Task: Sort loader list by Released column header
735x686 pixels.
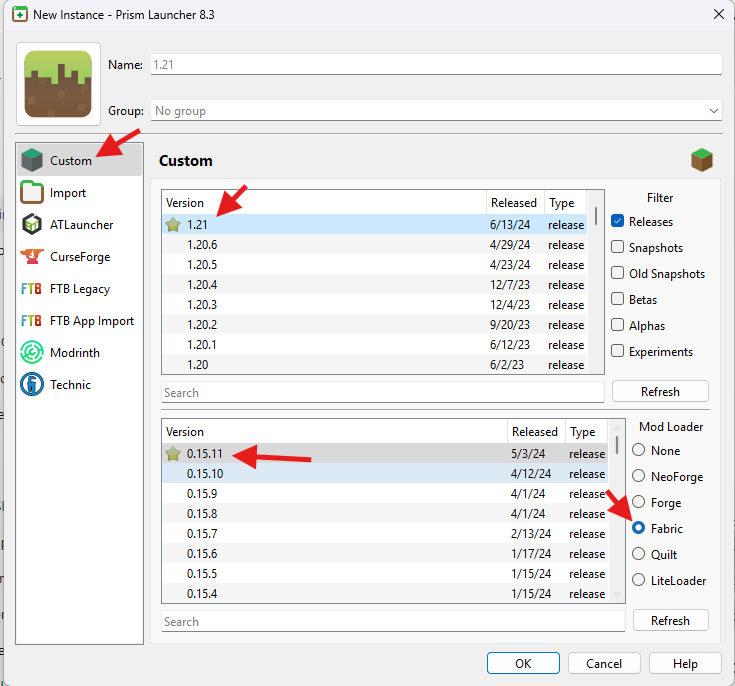Action: [536, 431]
